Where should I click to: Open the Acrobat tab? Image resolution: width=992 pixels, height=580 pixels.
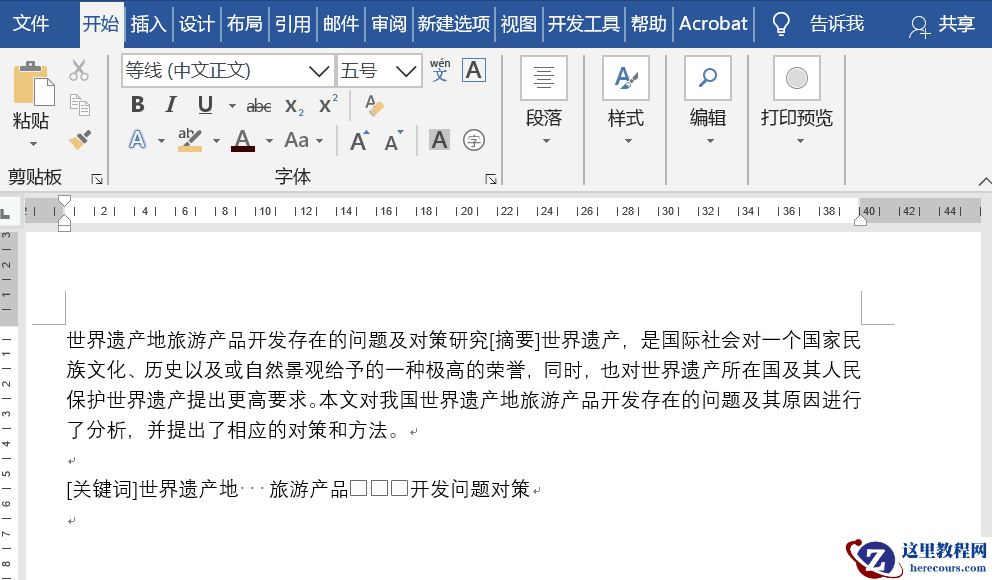click(x=713, y=24)
